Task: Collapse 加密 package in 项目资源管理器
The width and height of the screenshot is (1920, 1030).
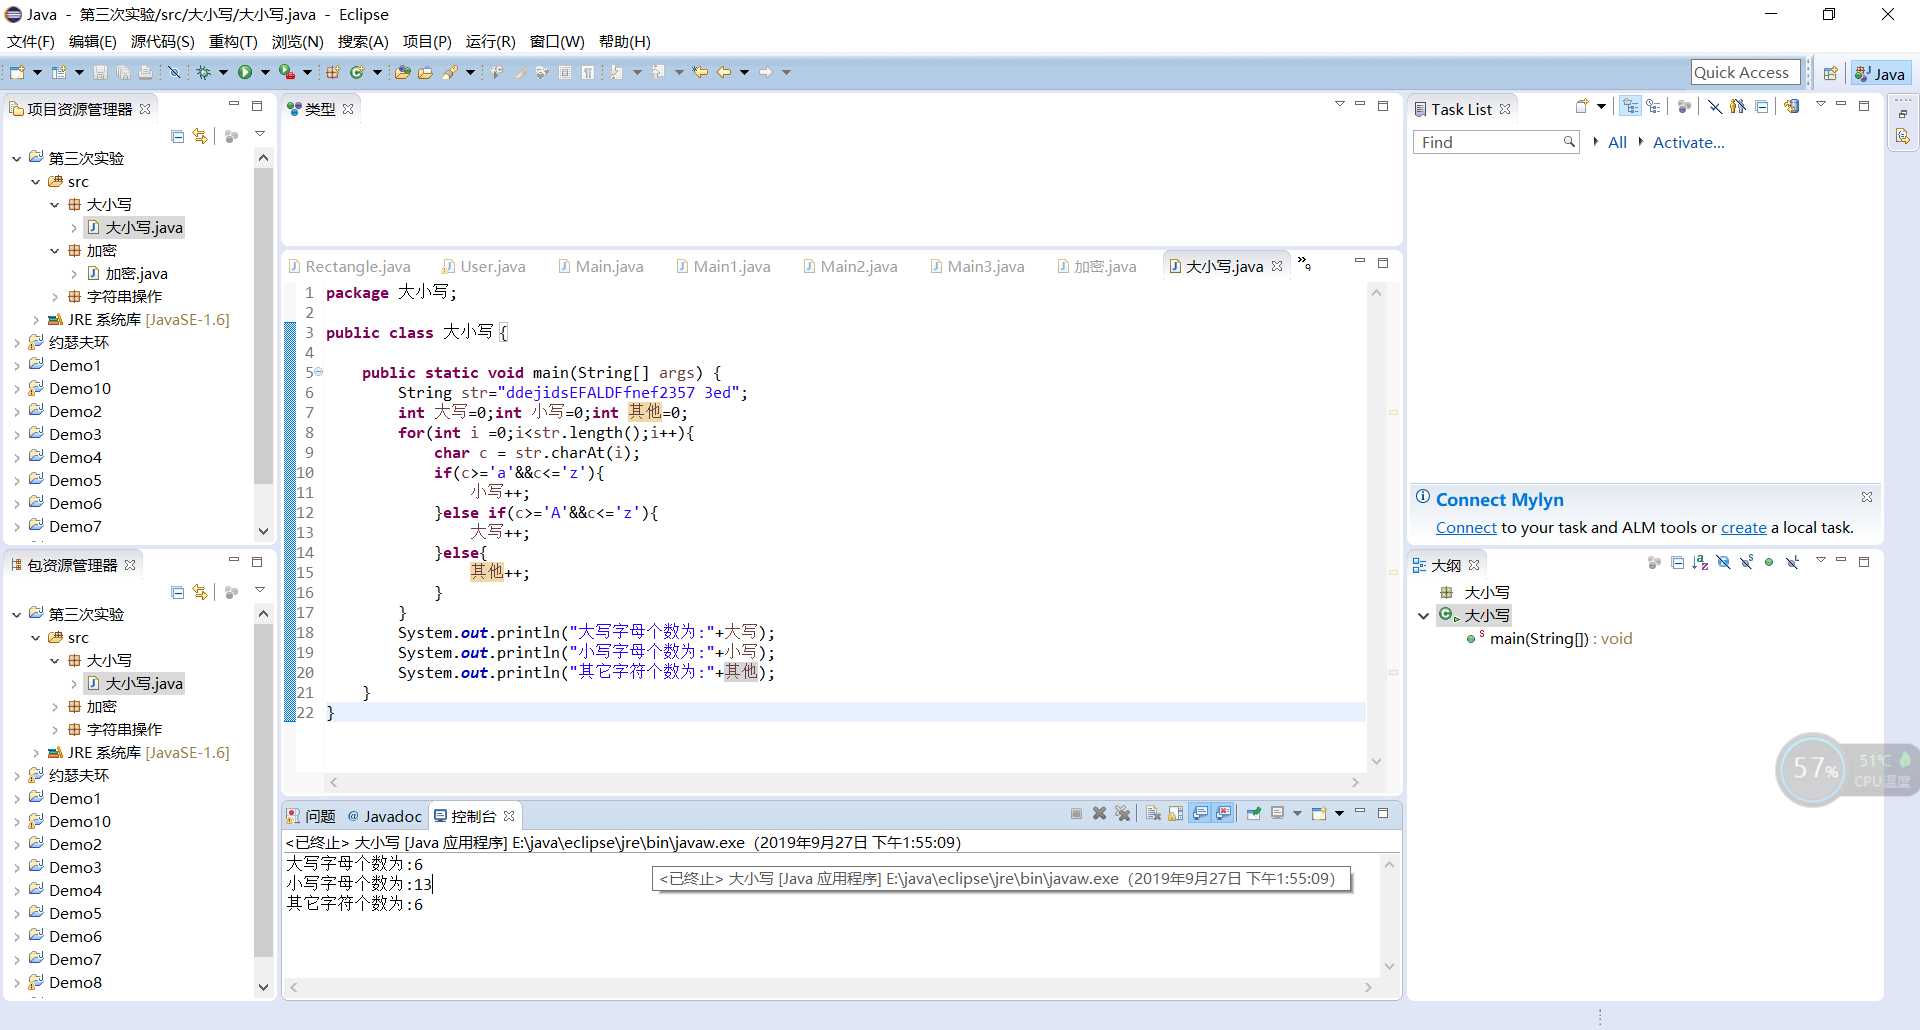Action: click(x=55, y=251)
